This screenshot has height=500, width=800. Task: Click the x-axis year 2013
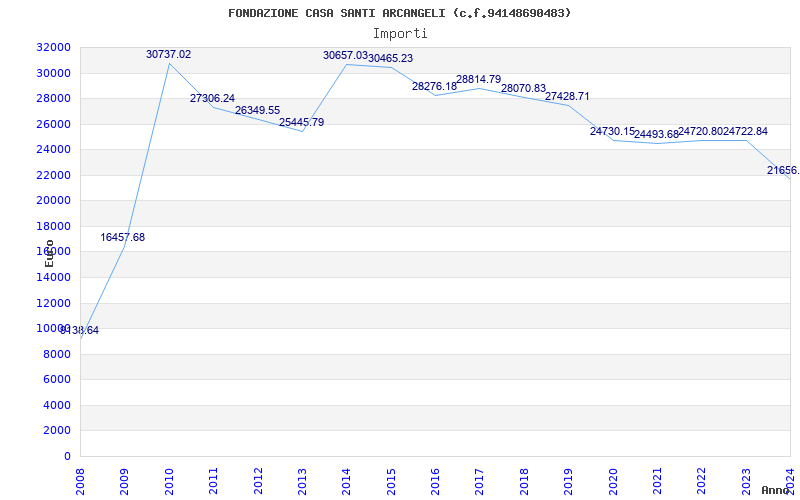[x=303, y=481]
